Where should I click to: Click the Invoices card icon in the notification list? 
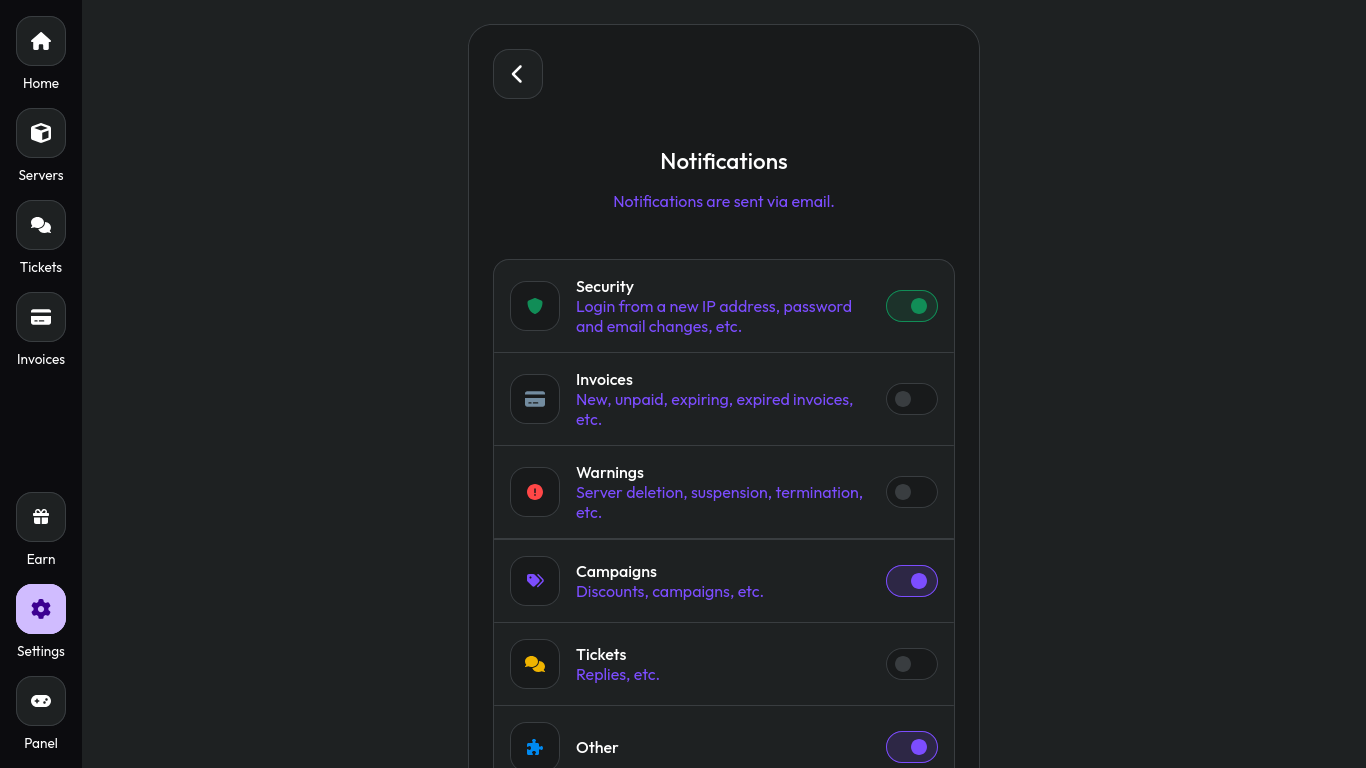[x=535, y=399]
